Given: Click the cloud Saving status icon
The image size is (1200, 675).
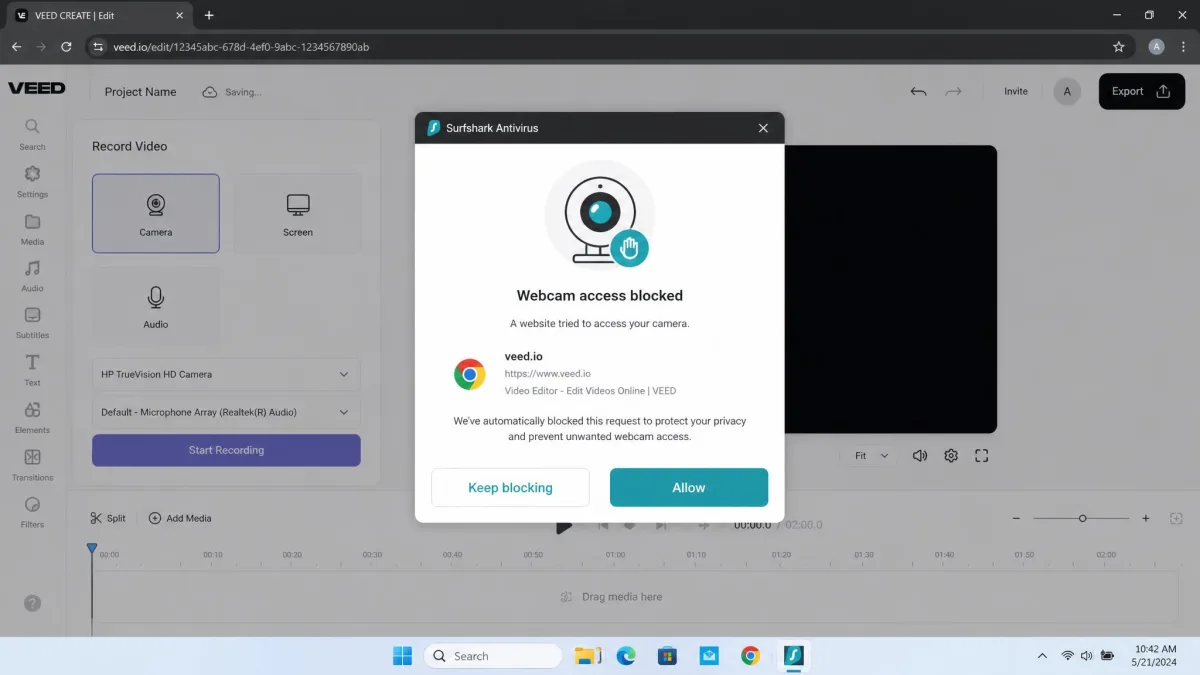Looking at the screenshot, I should 210,91.
